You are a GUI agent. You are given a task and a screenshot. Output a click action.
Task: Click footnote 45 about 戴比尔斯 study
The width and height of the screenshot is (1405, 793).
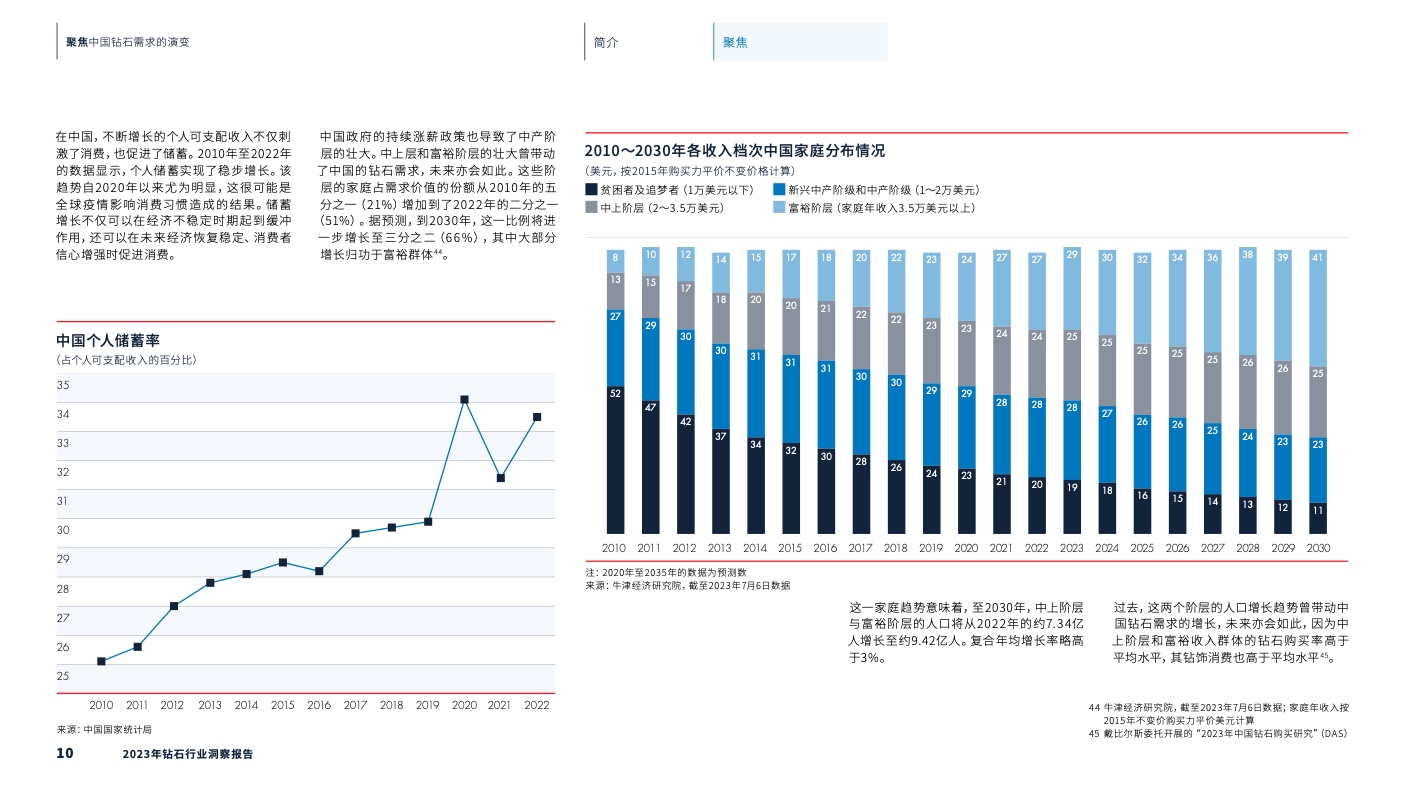tap(1218, 734)
